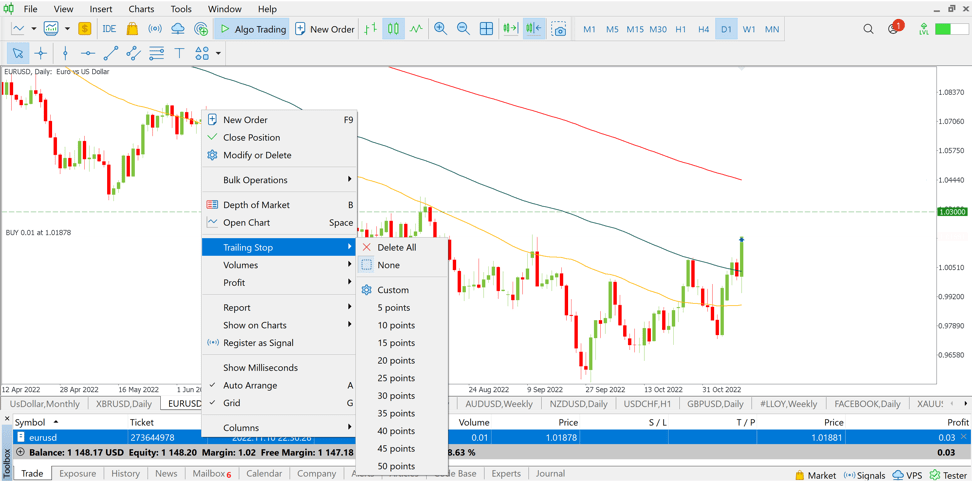The height and width of the screenshot is (481, 972).
Task: Select the trendline drawing tool
Action: pos(111,53)
